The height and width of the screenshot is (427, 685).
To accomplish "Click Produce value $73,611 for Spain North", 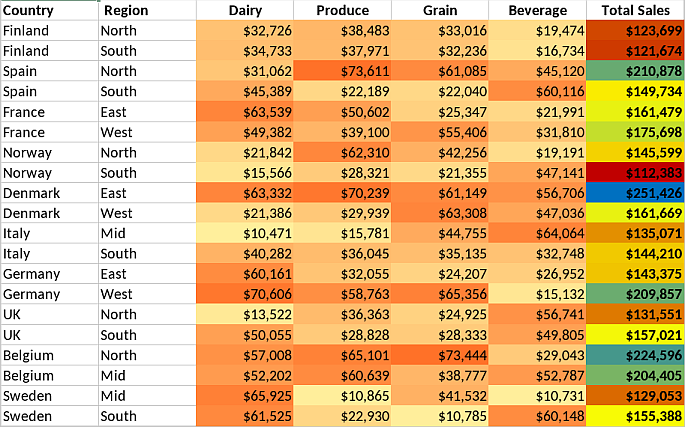I will (342, 71).
